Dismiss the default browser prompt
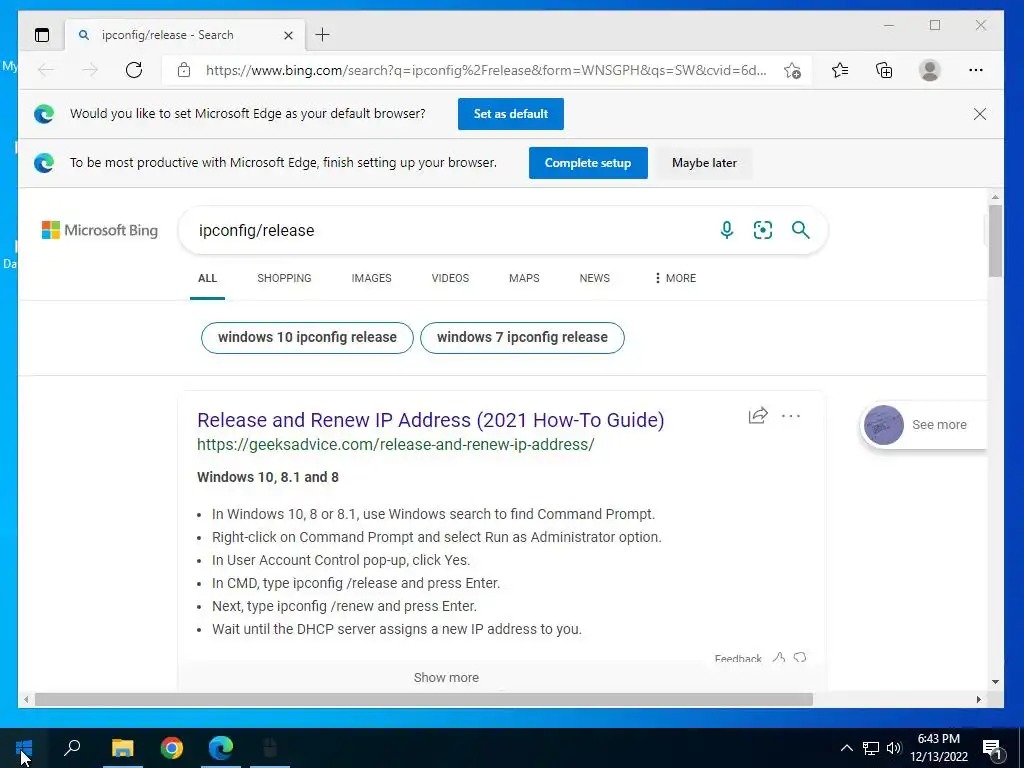 tap(980, 114)
